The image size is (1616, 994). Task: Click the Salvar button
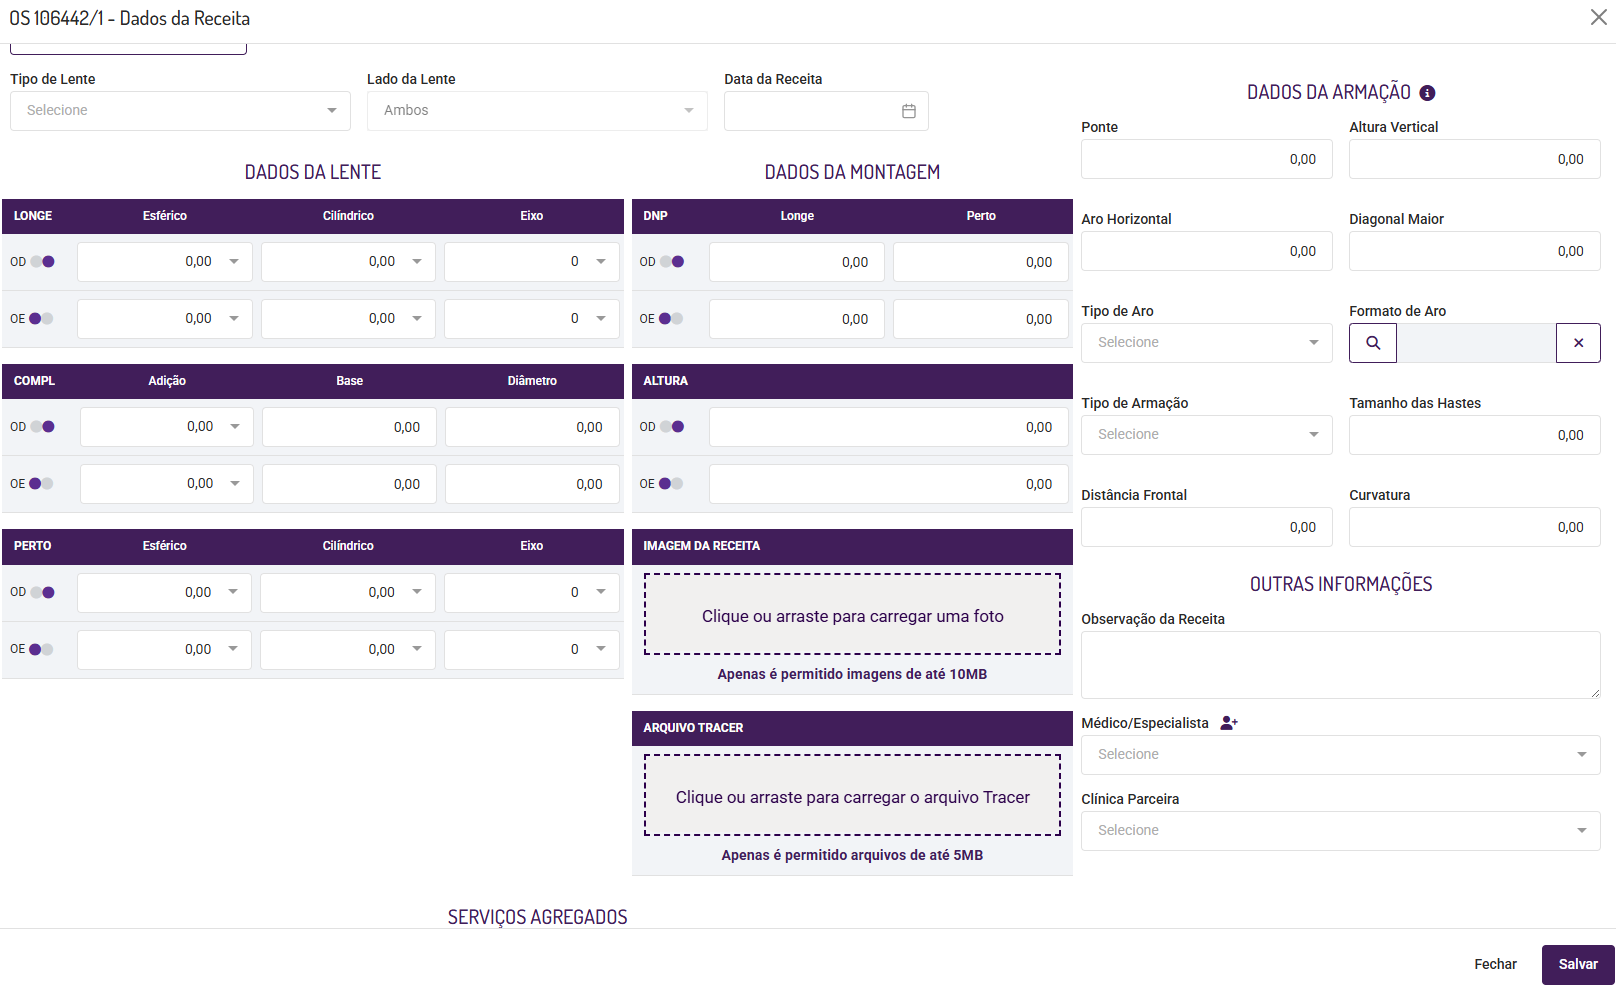click(x=1577, y=964)
